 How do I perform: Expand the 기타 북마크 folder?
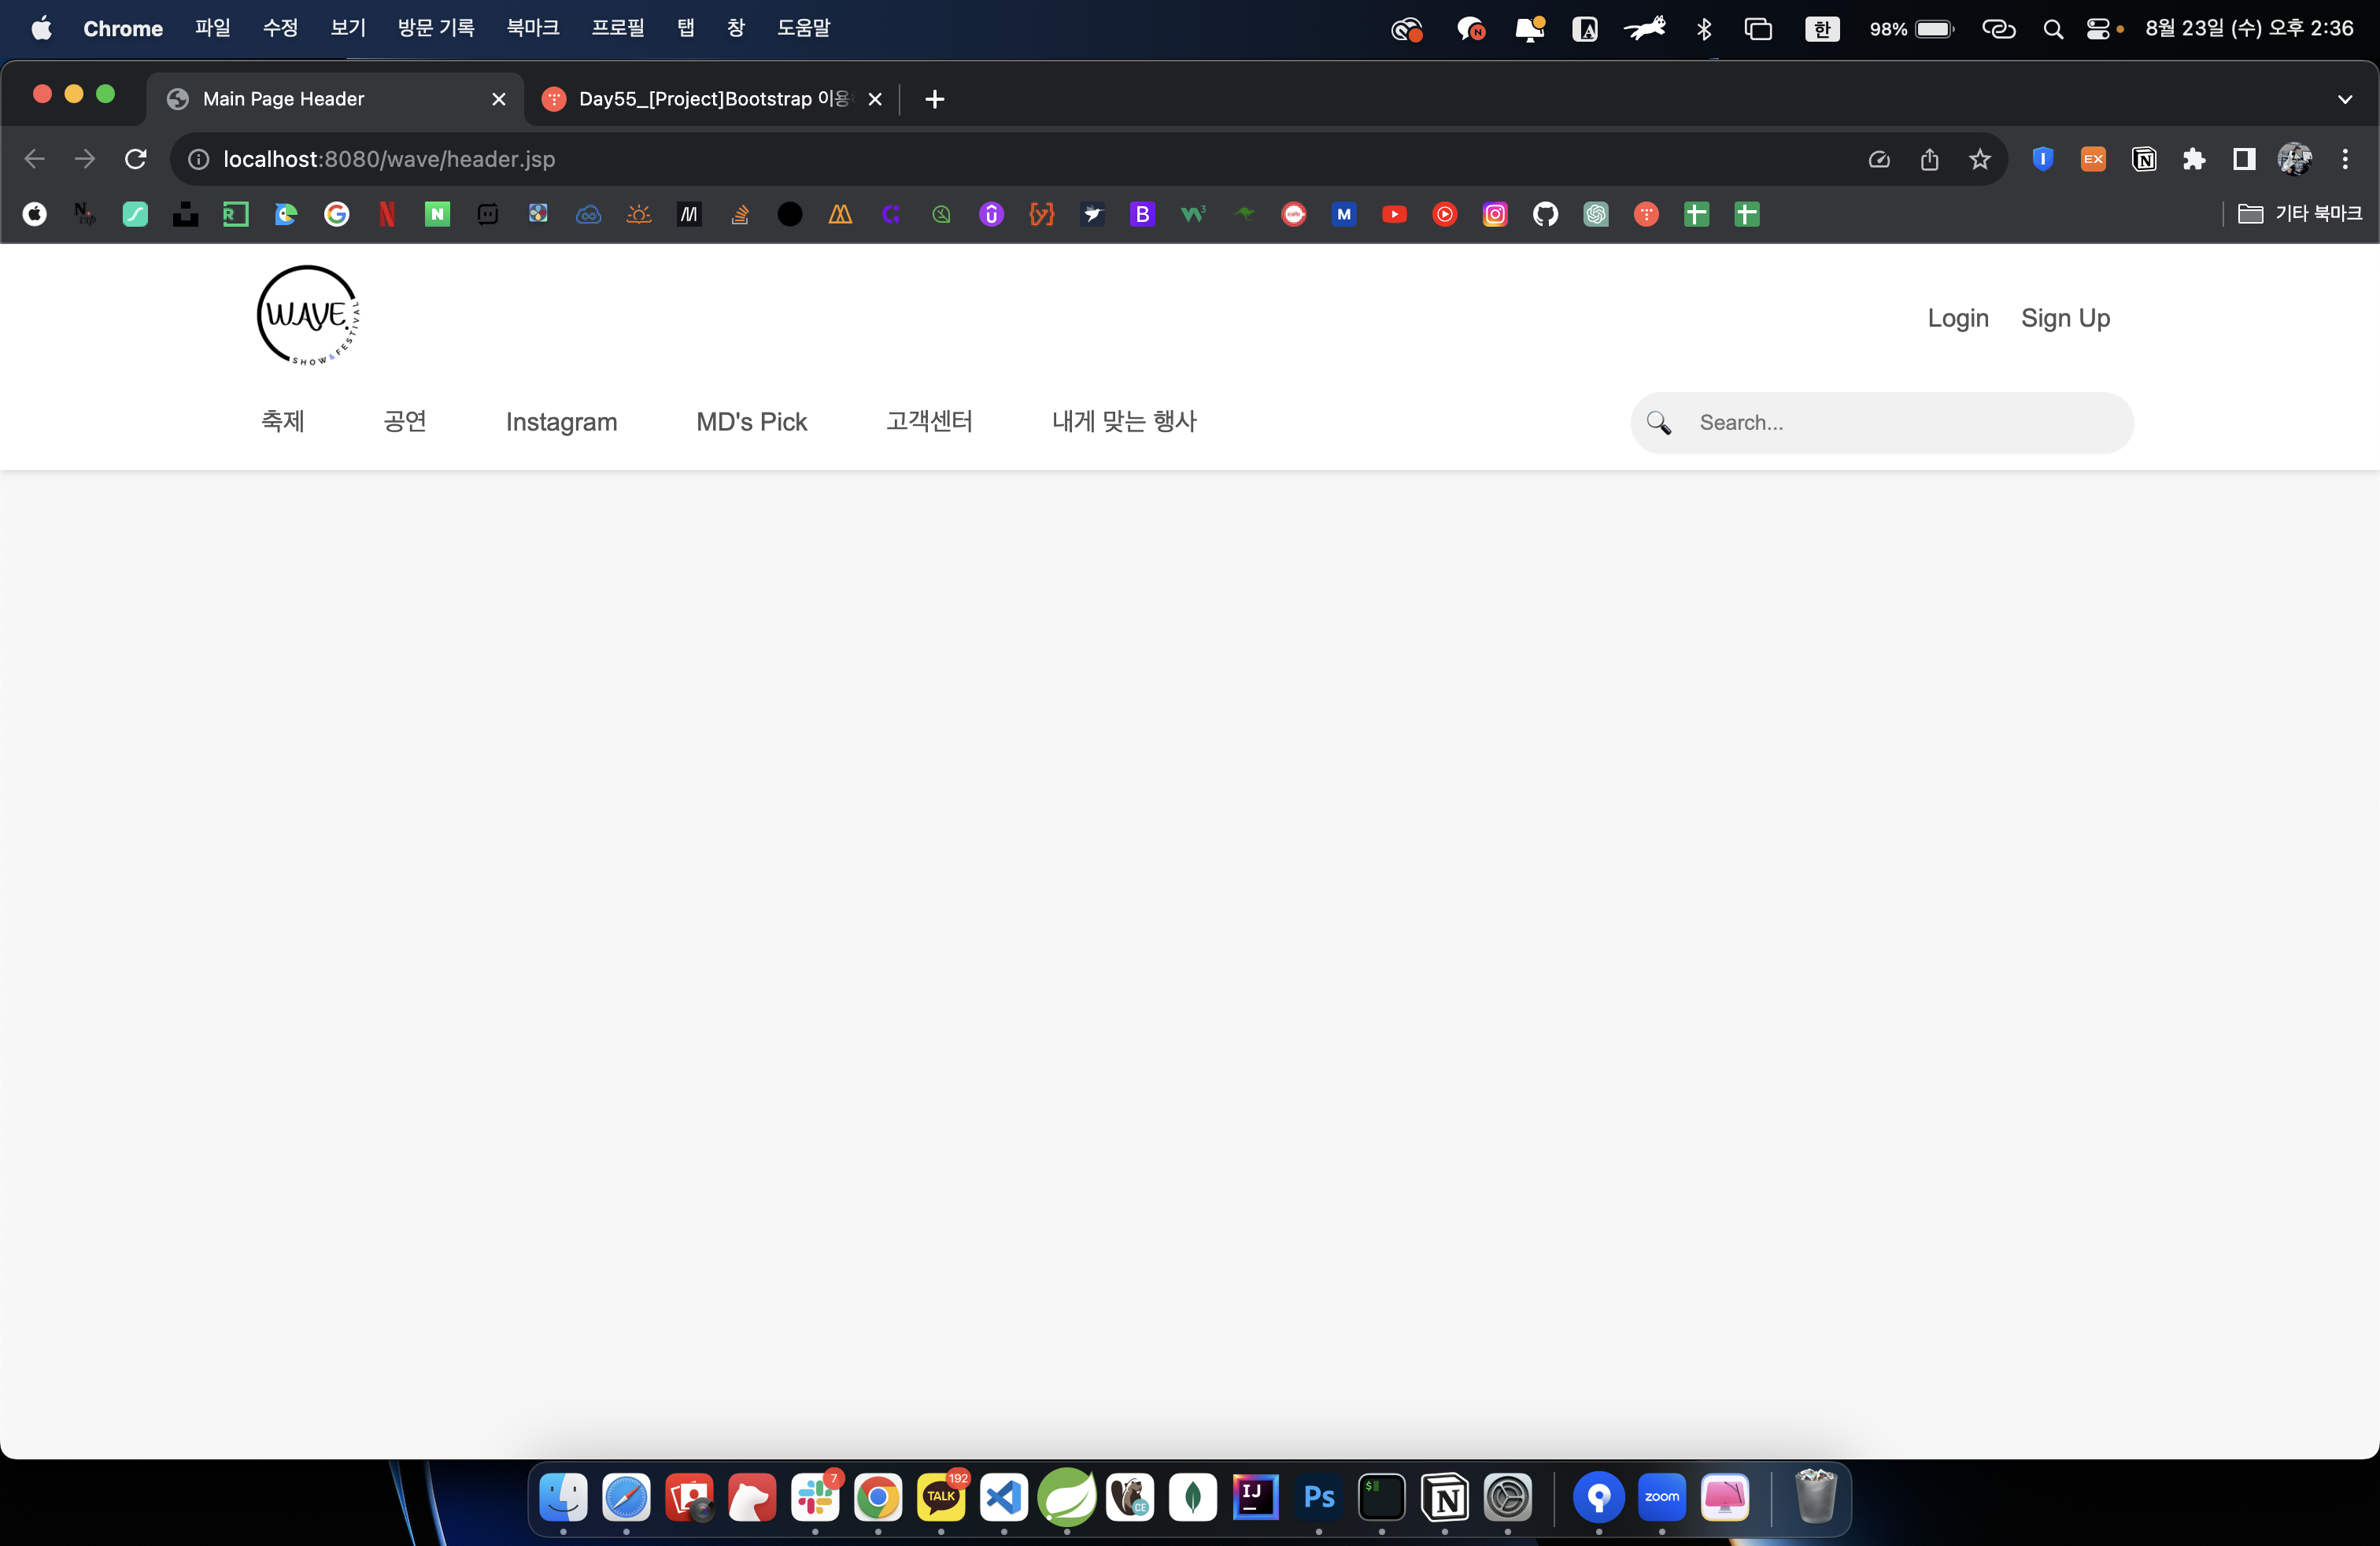click(2300, 214)
